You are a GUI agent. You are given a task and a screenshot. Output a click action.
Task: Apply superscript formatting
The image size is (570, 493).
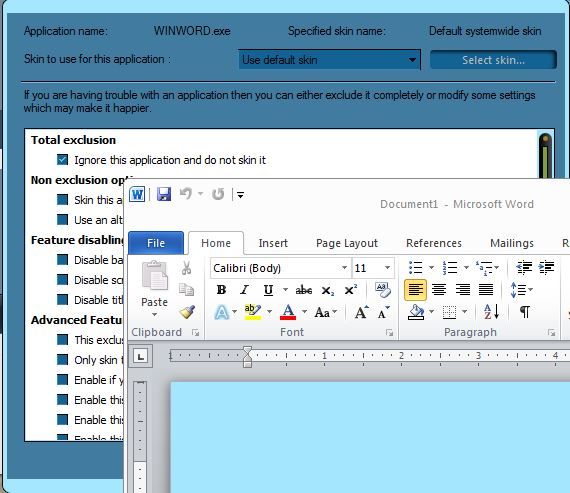pyautogui.click(x=351, y=290)
